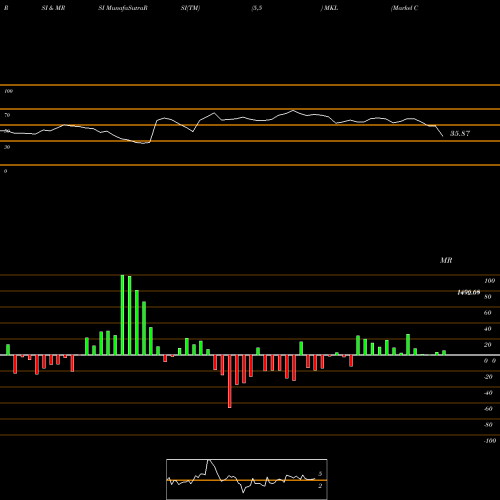The image size is (500, 500).
Task: Open the mini overview chart thumbnail
Action: pos(247,479)
